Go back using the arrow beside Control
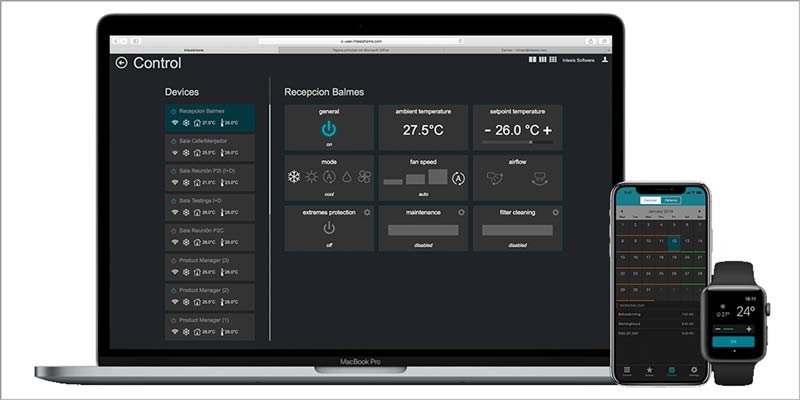Image resolution: width=800 pixels, height=400 pixels. (x=121, y=63)
